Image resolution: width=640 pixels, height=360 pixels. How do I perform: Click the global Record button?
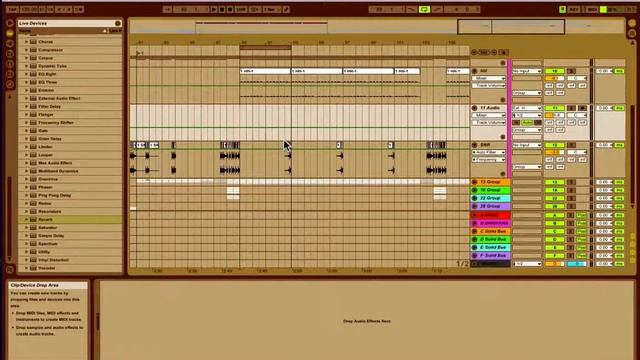[x=230, y=9]
